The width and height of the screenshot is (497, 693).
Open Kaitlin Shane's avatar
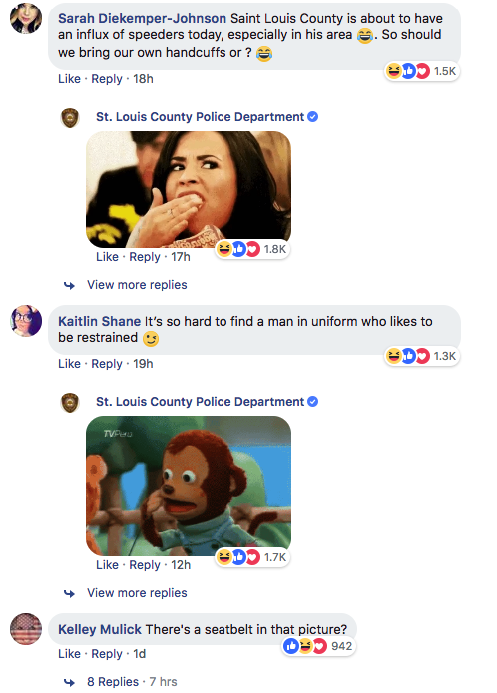tap(26, 321)
